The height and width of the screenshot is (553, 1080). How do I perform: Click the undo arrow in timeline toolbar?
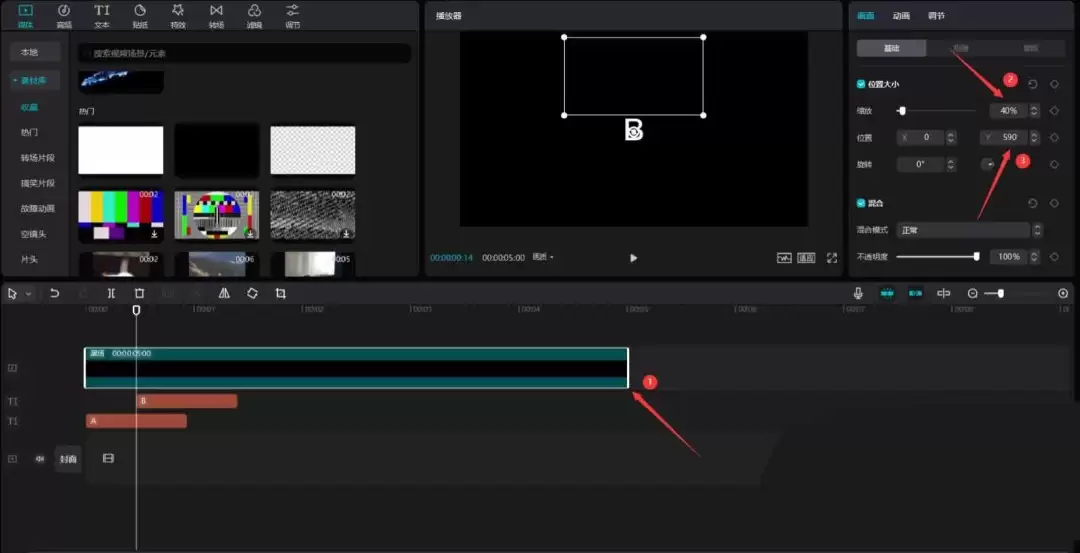click(x=55, y=293)
